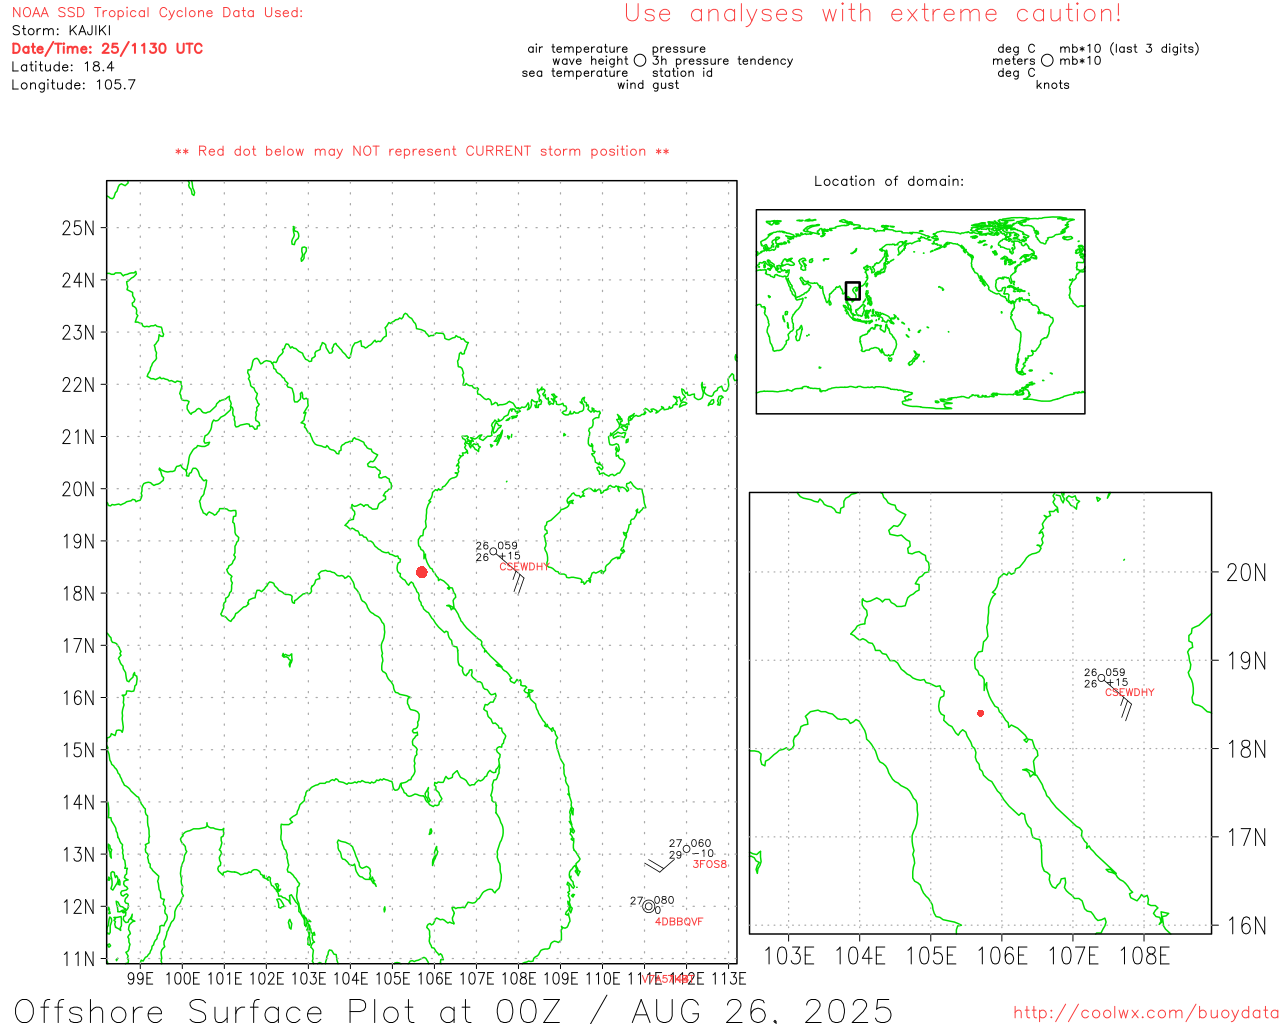
Task: Click the pressure value 080 near 4DBBQVF
Action: (x=664, y=900)
